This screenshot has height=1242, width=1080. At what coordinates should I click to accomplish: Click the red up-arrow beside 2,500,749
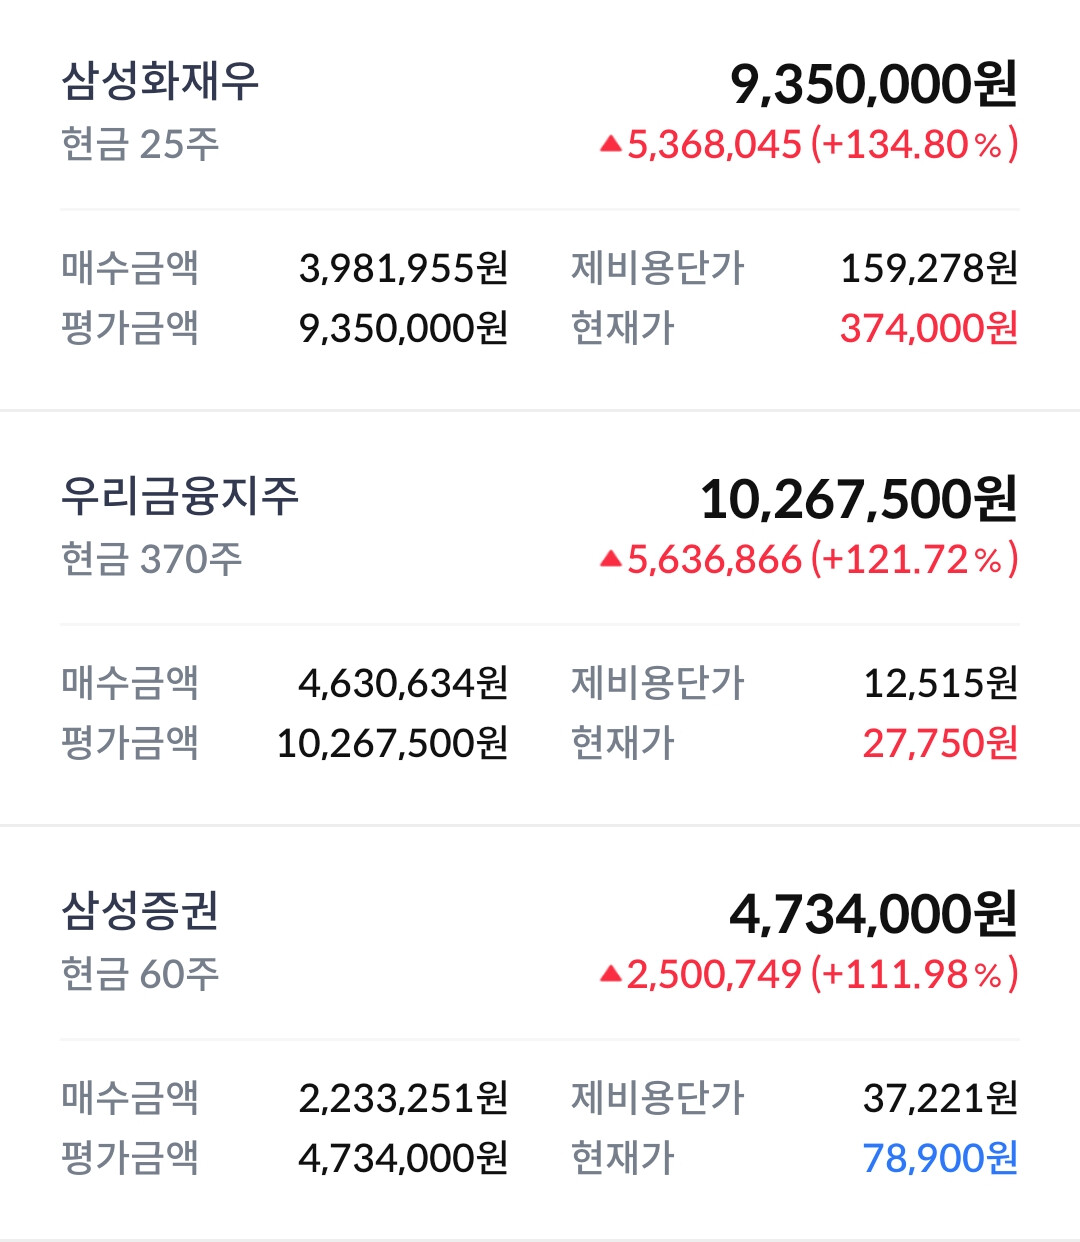point(611,974)
